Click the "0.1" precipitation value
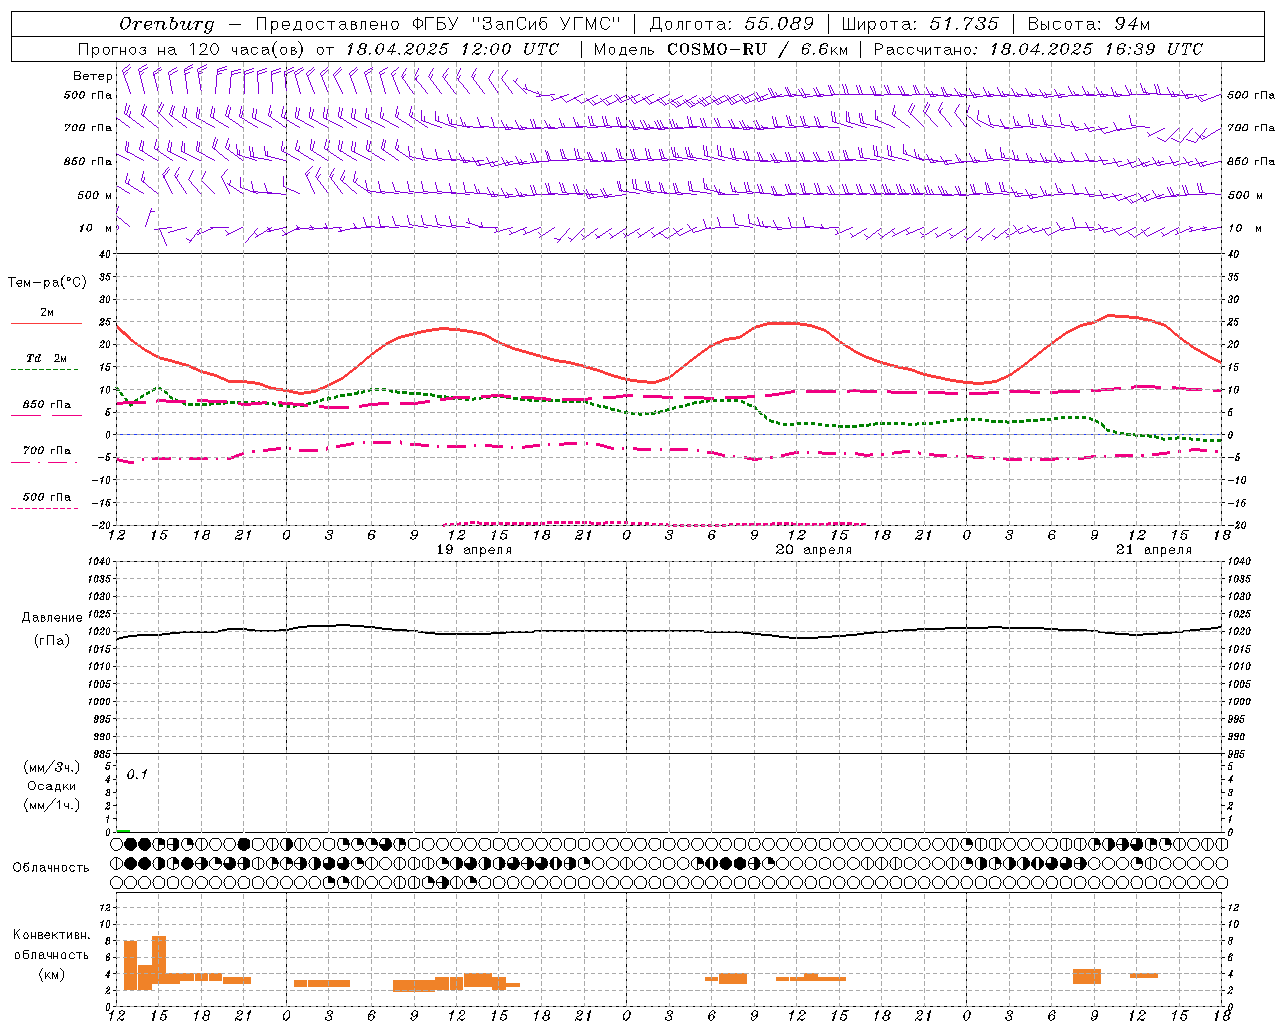The width and height of the screenshot is (1280, 1024). pos(137,775)
